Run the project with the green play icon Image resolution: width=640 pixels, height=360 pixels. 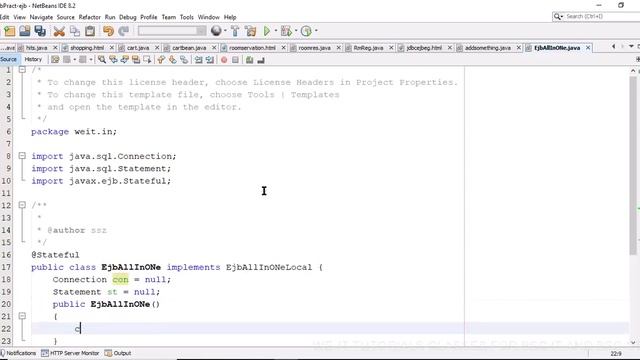click(267, 31)
